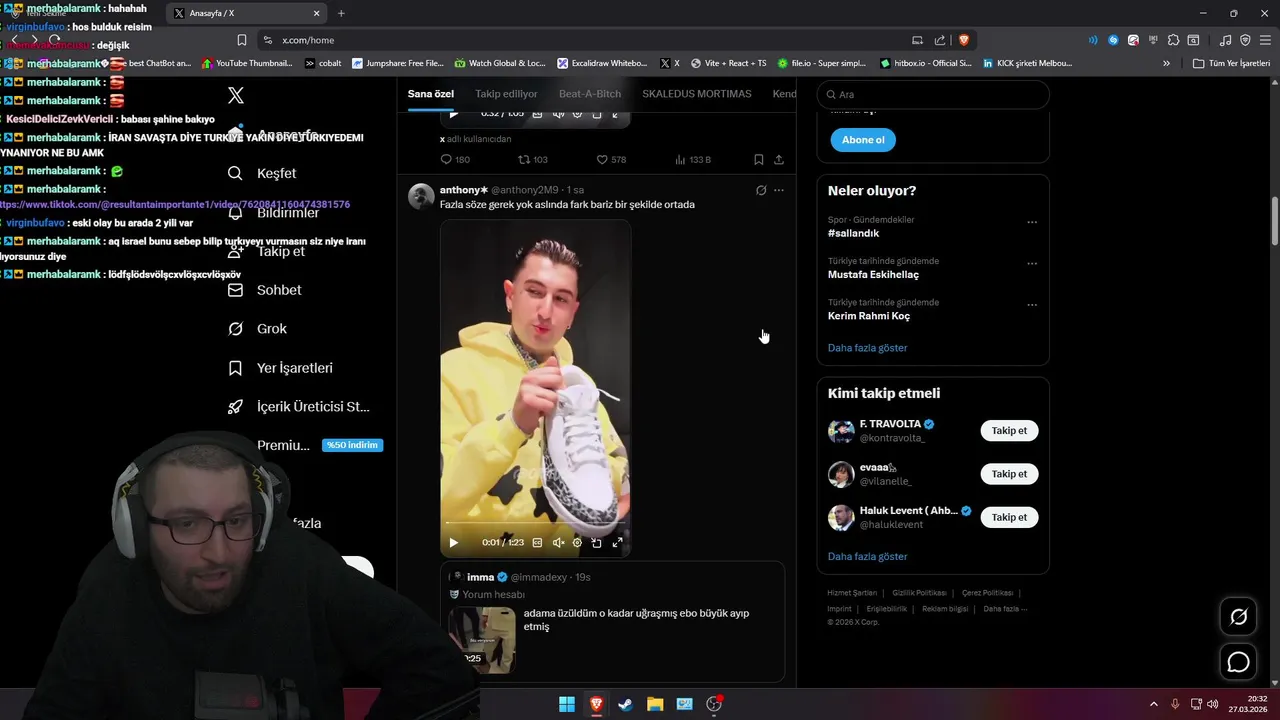Screen dimensions: 1280x720
Task: Bookmark the post with 578 likes
Action: [759, 160]
